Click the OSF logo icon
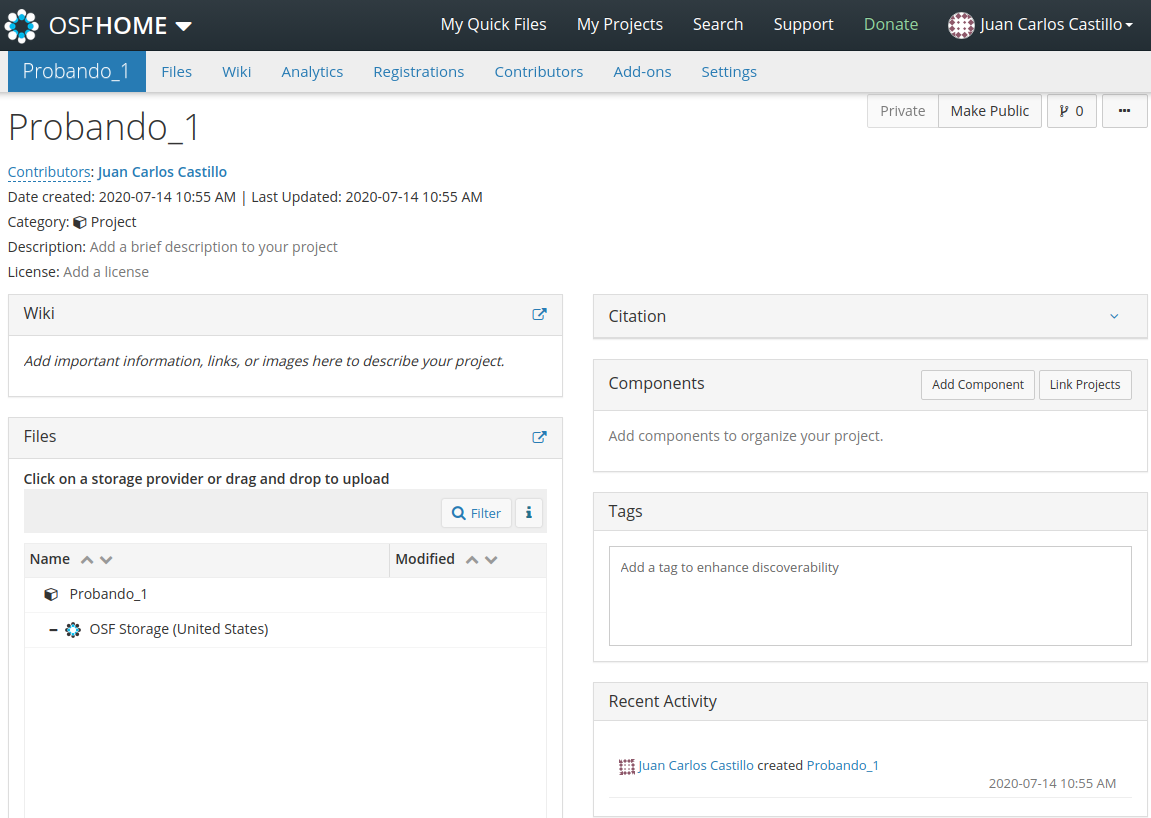Image resolution: width=1151 pixels, height=818 pixels. 21,26
